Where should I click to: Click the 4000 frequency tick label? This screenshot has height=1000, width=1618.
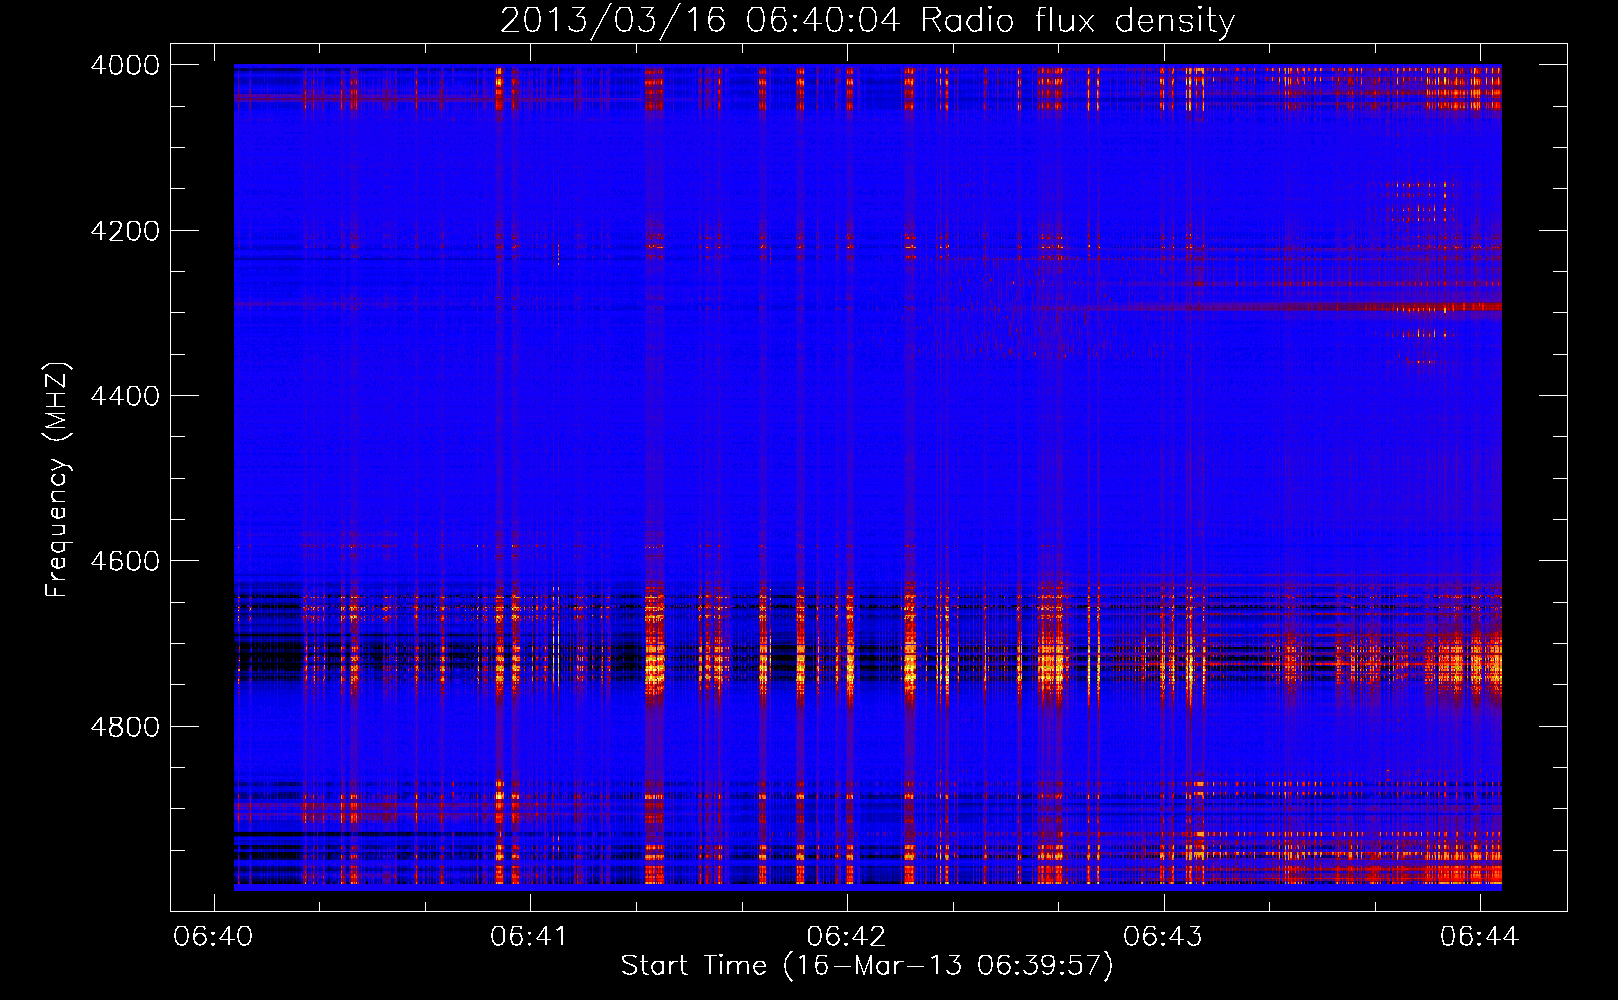tap(125, 65)
